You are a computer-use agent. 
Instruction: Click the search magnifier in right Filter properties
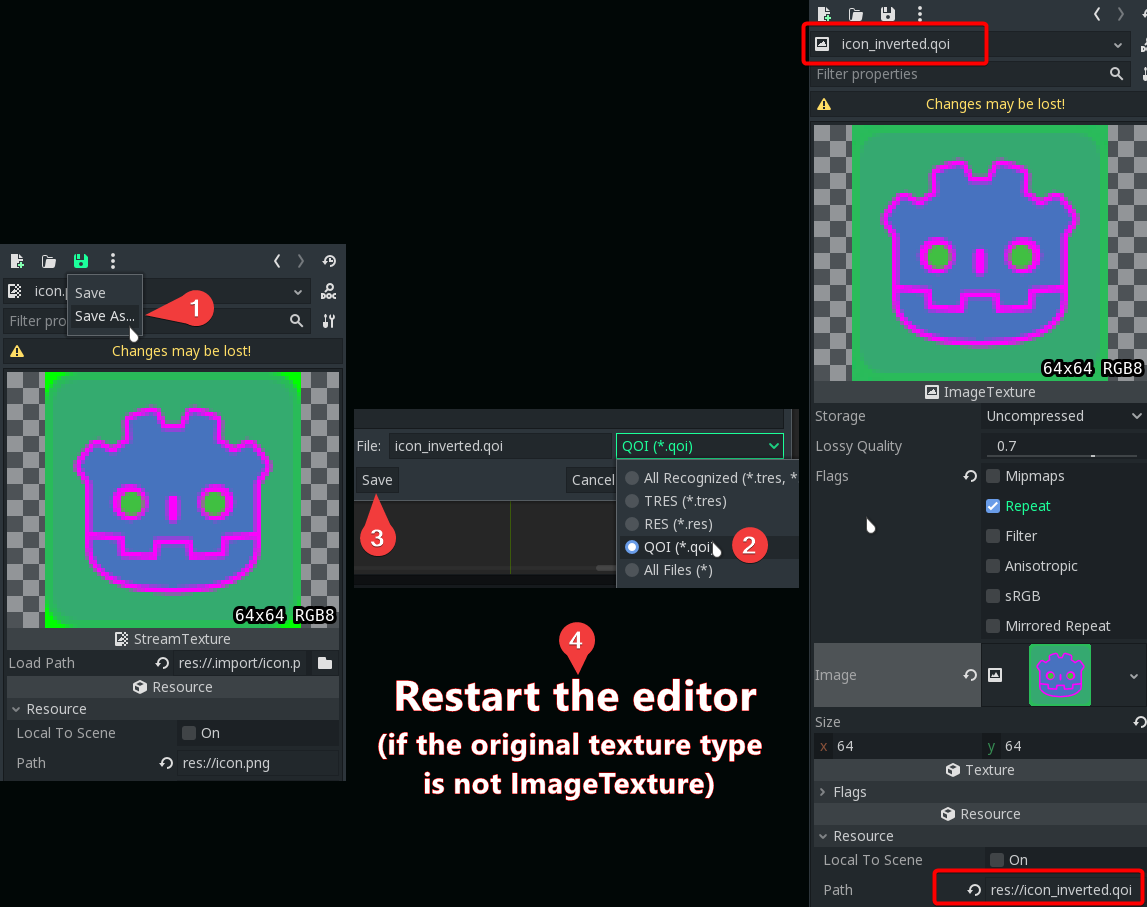pos(1116,74)
